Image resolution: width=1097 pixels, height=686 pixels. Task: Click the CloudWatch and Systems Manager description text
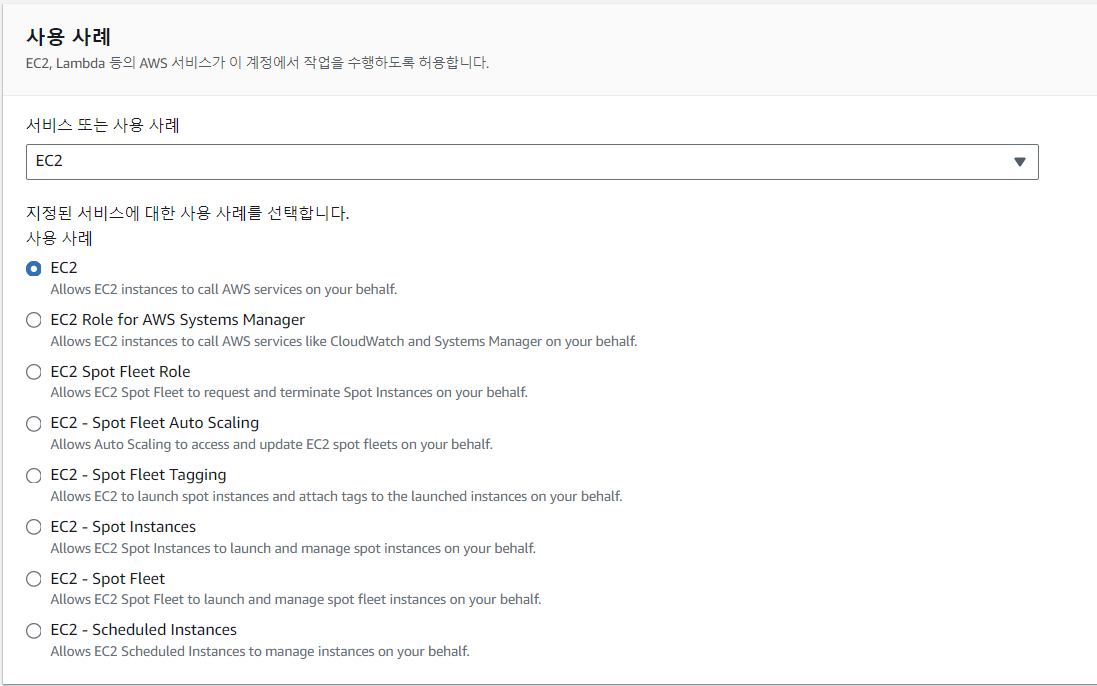[344, 341]
